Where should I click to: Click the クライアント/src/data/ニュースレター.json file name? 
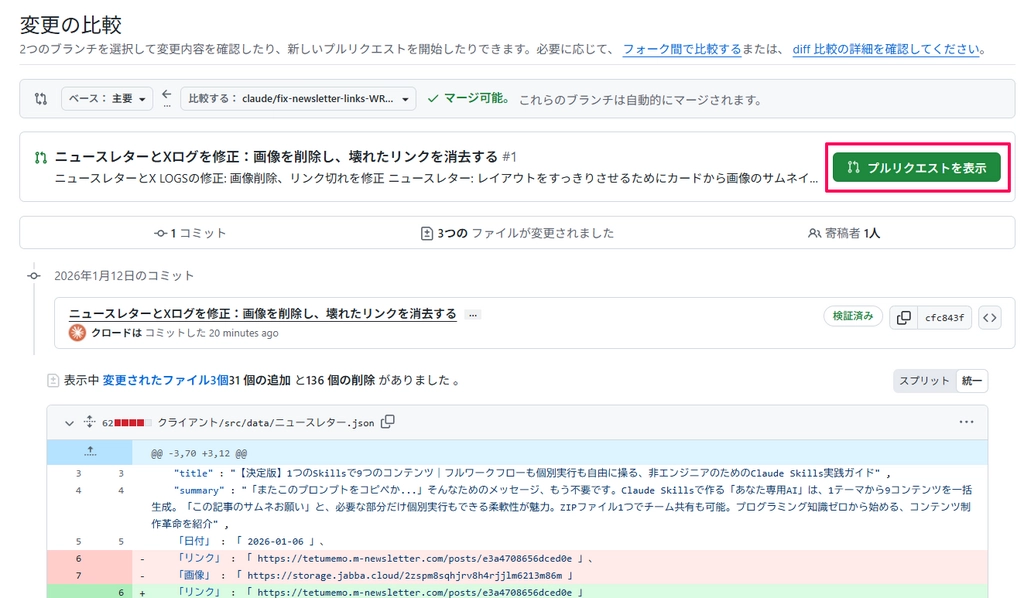pos(266,422)
